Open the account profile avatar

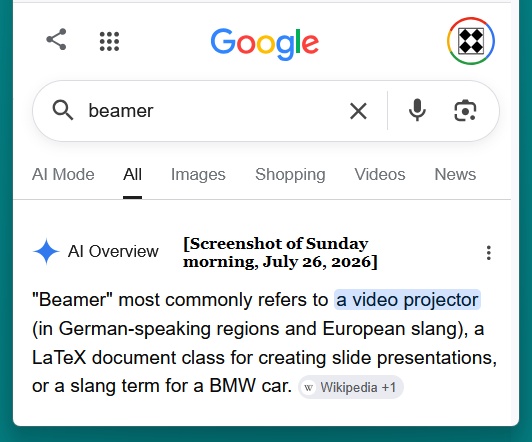(x=471, y=41)
